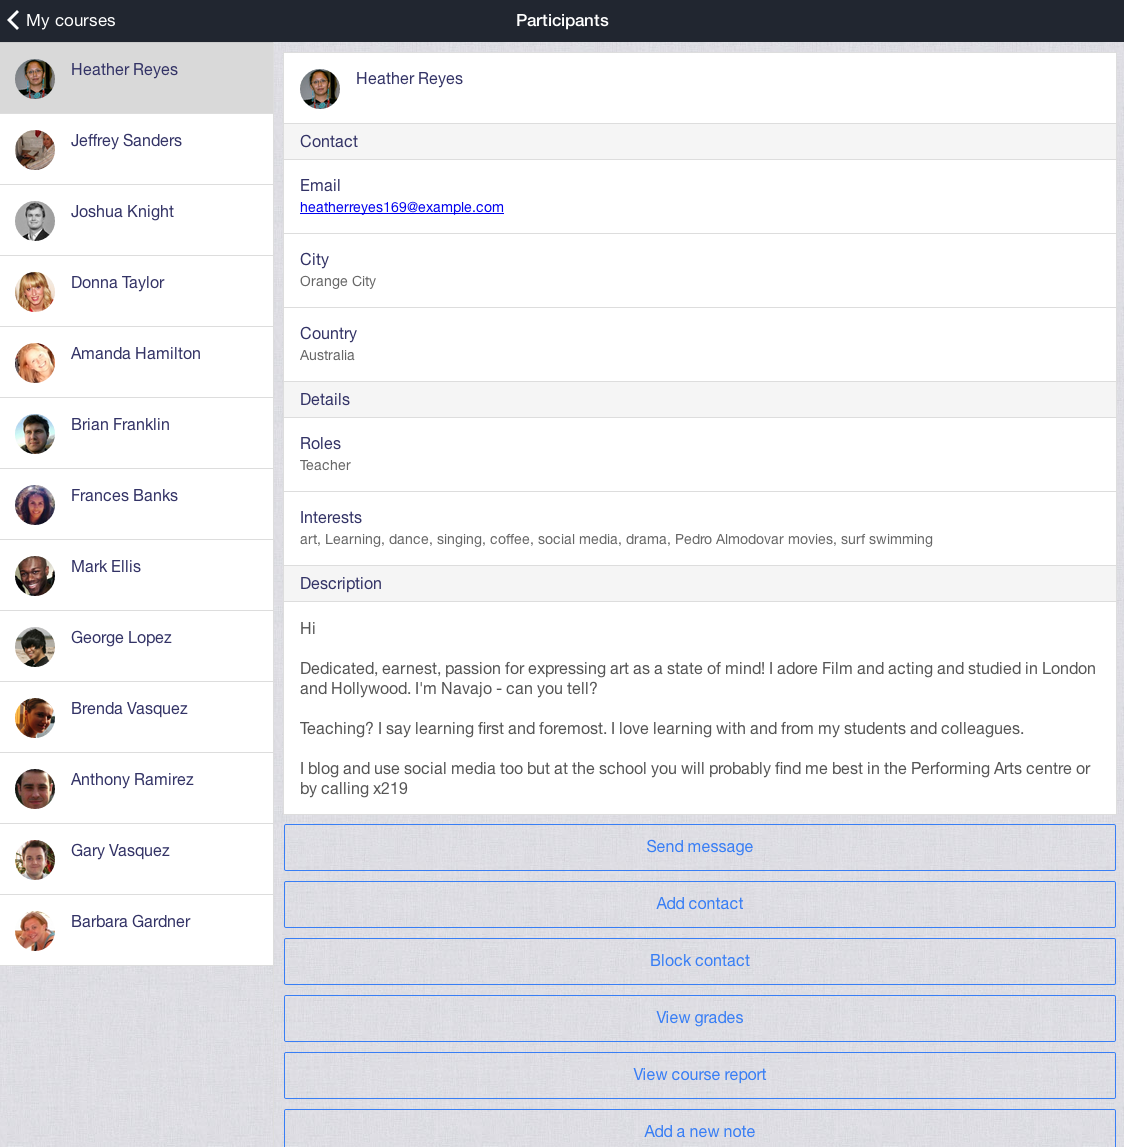Select Gary Vasquez in the list
Image resolution: width=1124 pixels, height=1147 pixels.
[137, 859]
